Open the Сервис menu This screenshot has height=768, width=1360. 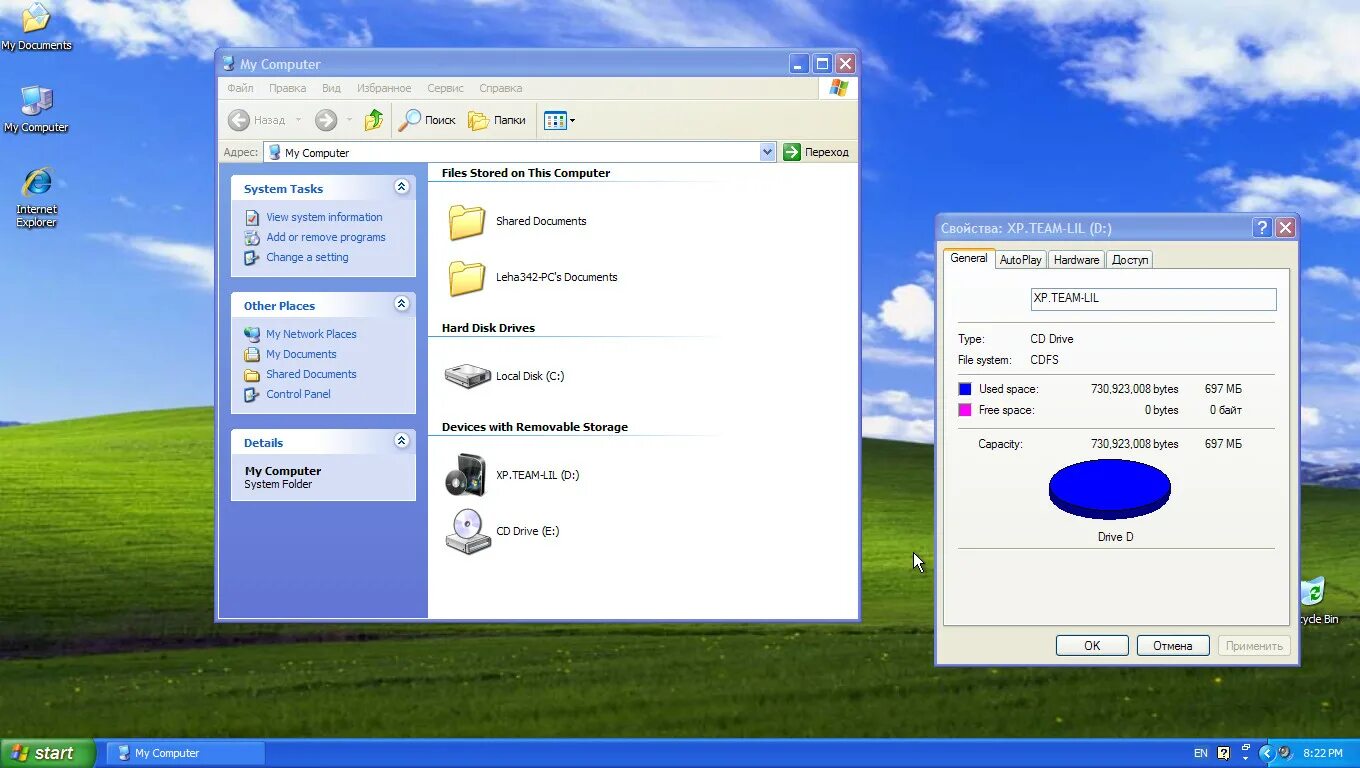[x=445, y=88]
